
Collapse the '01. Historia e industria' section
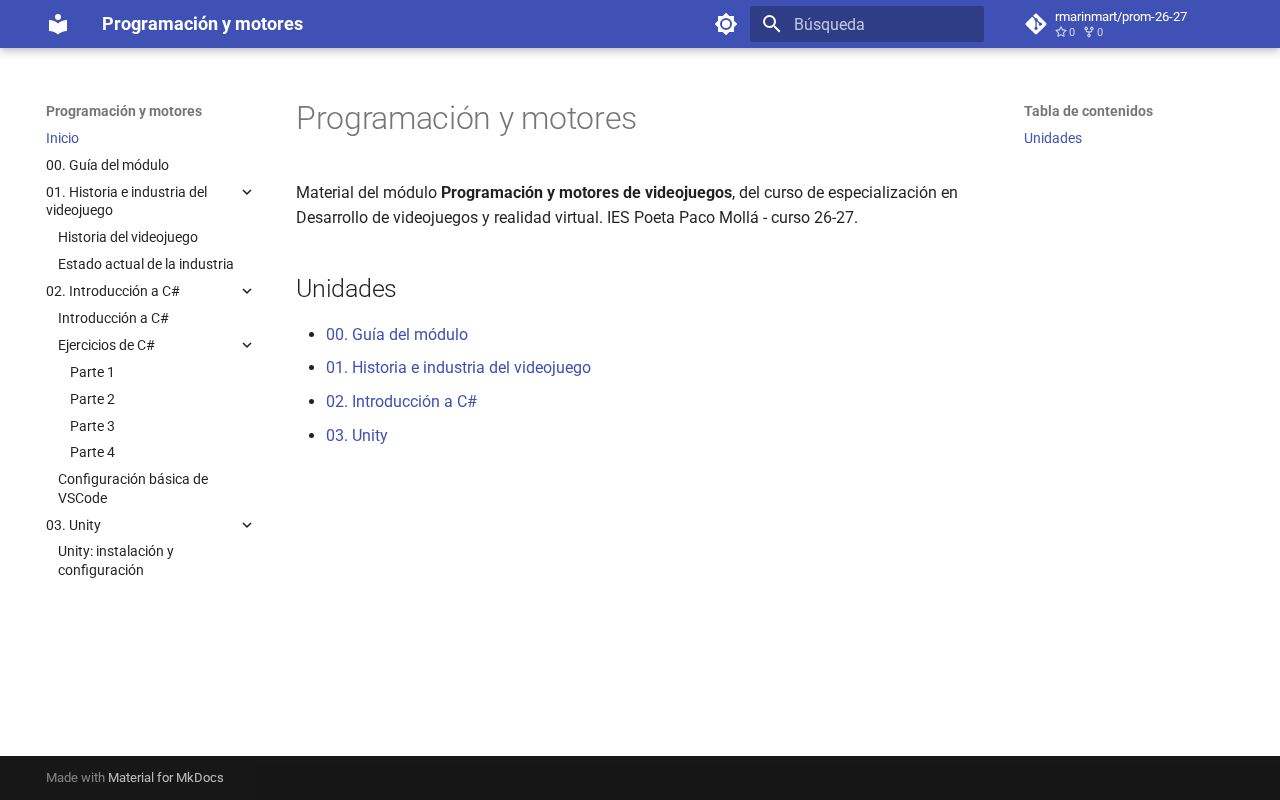pyautogui.click(x=247, y=192)
